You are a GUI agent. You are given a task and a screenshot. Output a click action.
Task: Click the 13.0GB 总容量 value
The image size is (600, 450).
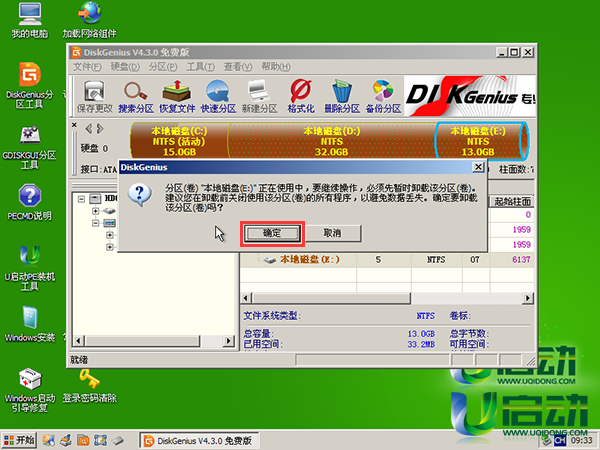click(421, 334)
